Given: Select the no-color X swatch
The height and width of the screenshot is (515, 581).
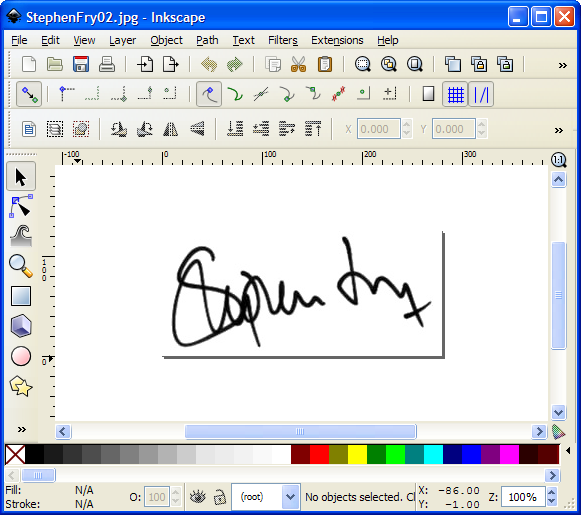Looking at the screenshot, I should tap(15, 455).
